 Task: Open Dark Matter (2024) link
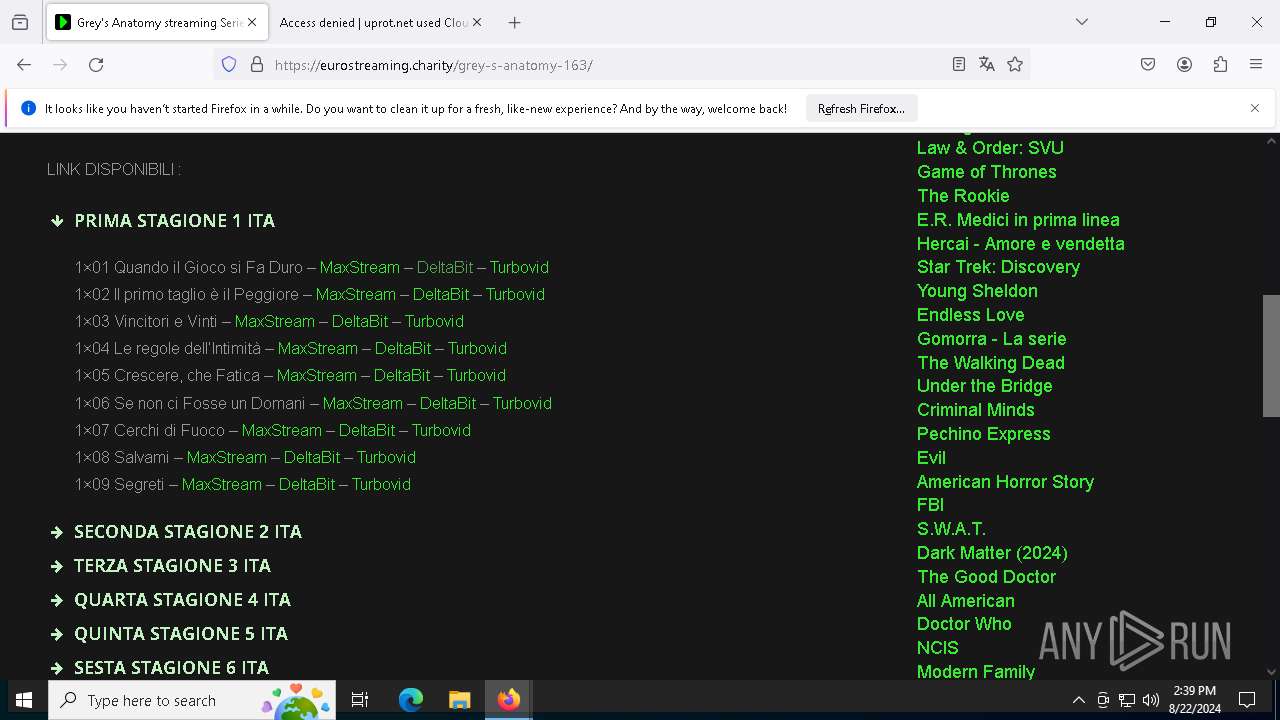pyautogui.click(x=992, y=553)
